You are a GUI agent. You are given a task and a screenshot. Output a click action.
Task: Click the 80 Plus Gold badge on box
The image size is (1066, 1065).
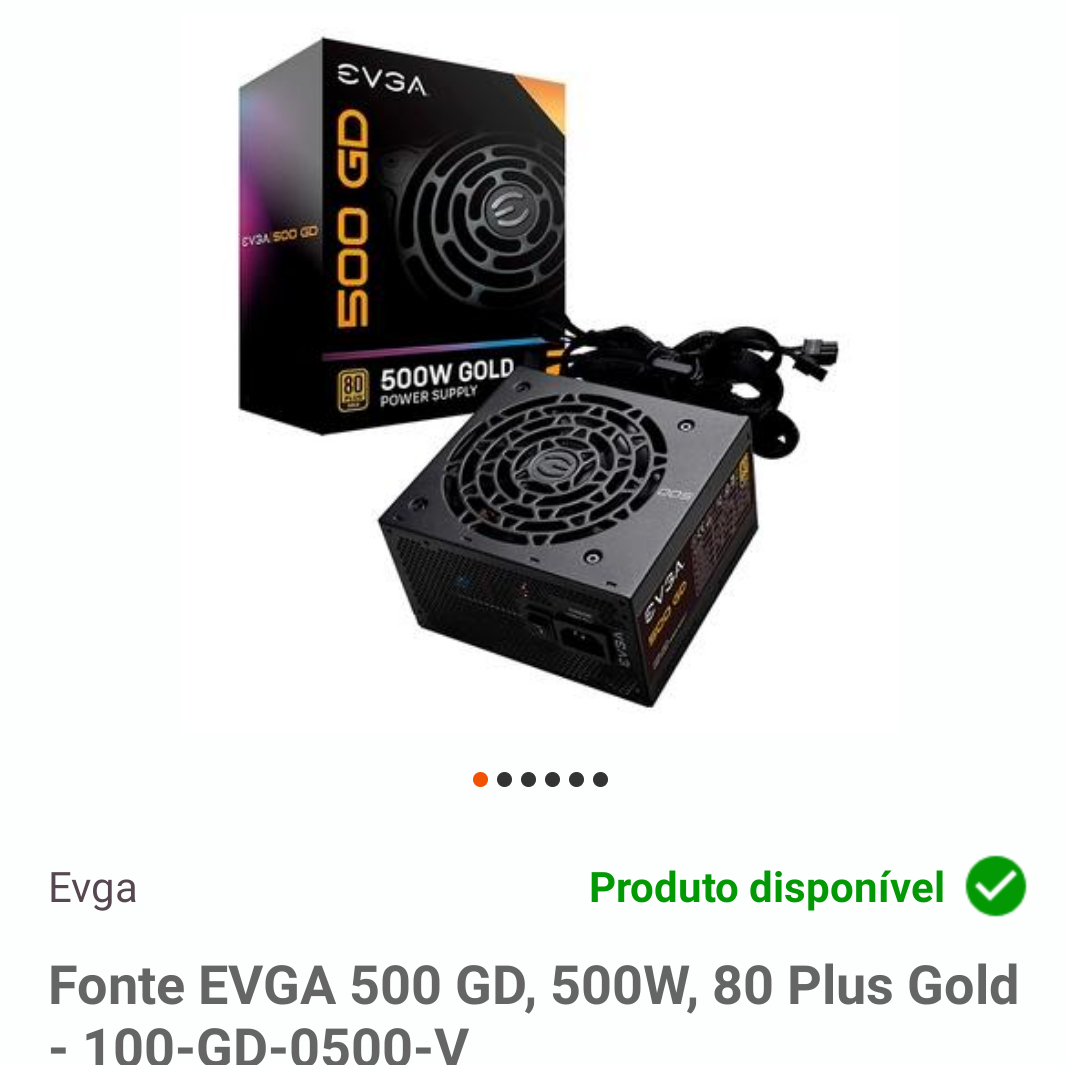point(353,390)
